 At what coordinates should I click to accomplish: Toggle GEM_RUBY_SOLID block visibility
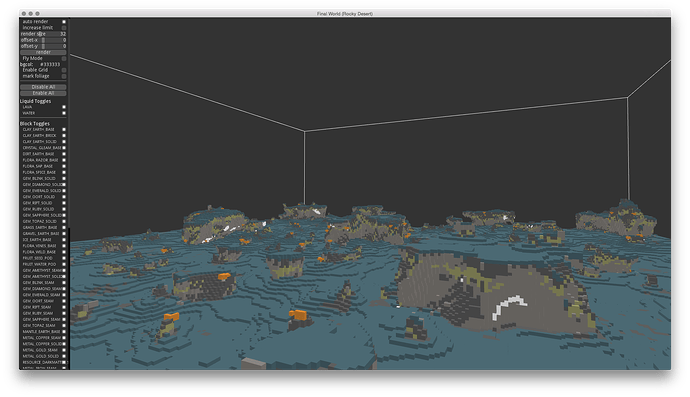click(x=64, y=209)
